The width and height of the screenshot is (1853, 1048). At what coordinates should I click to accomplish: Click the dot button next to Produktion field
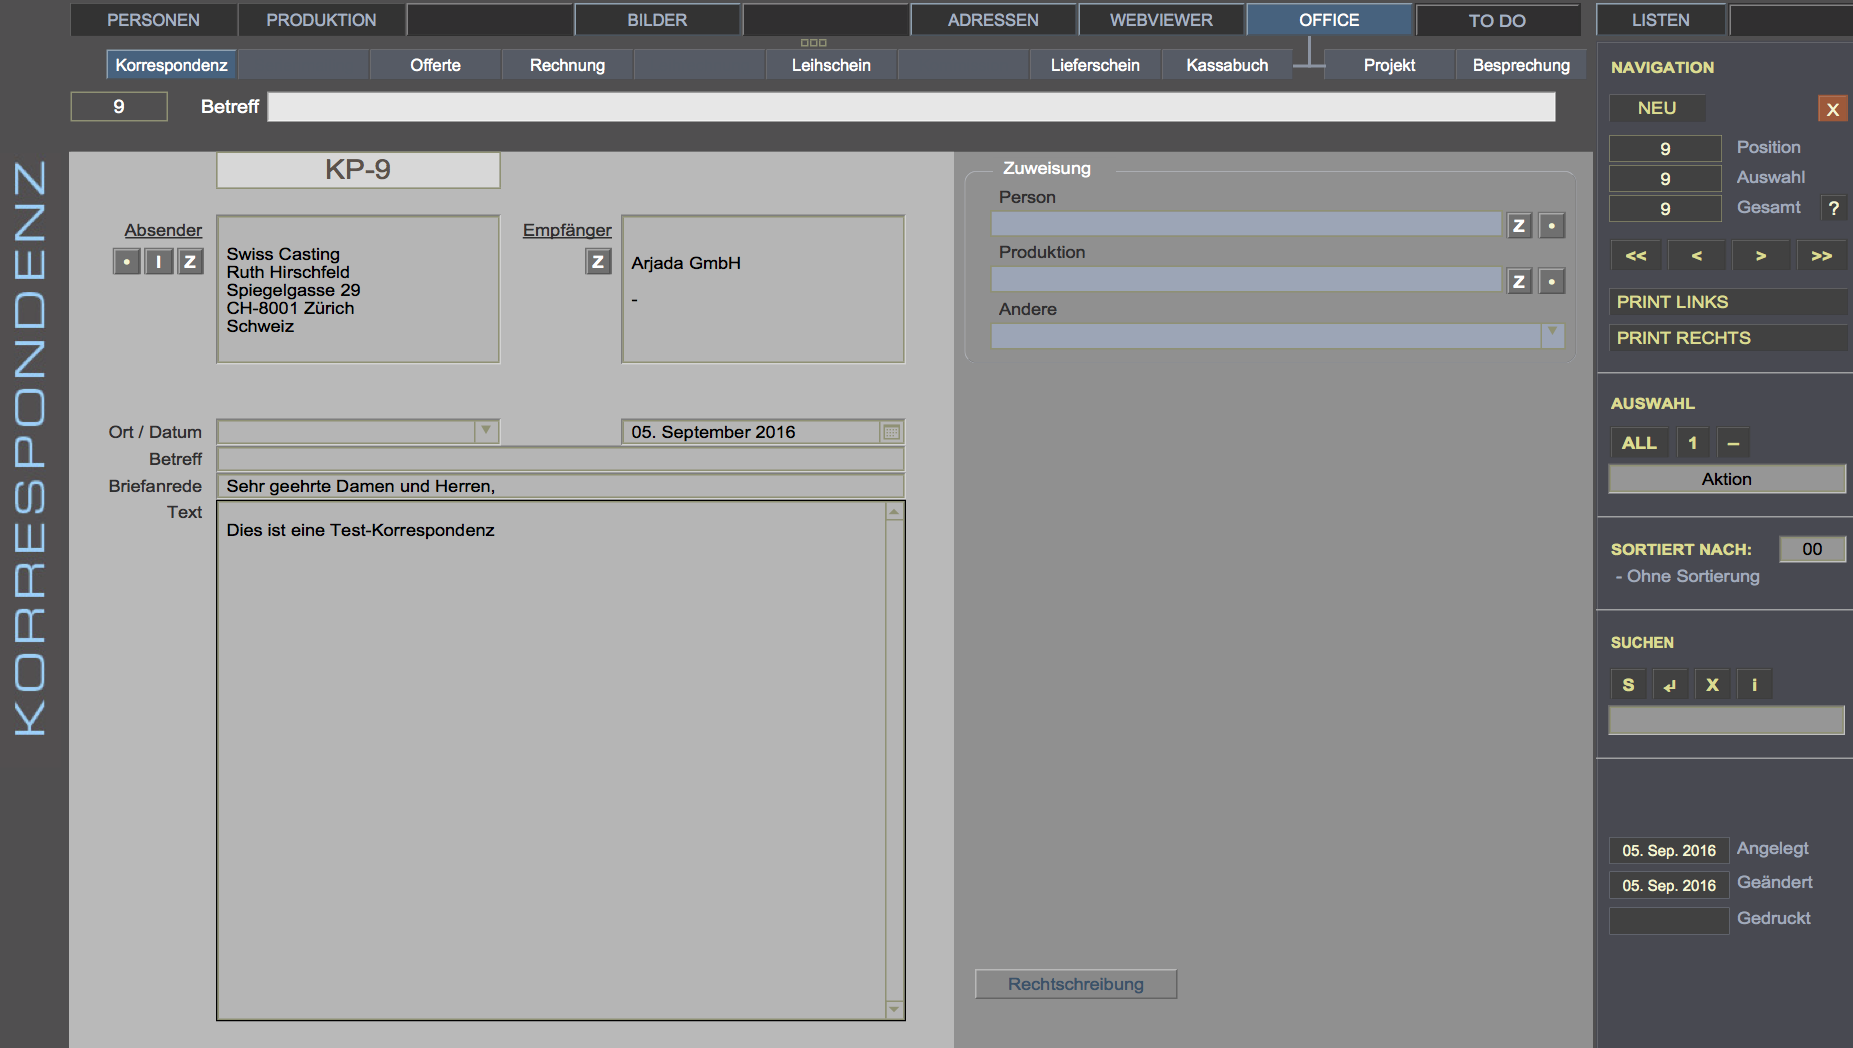tap(1551, 282)
